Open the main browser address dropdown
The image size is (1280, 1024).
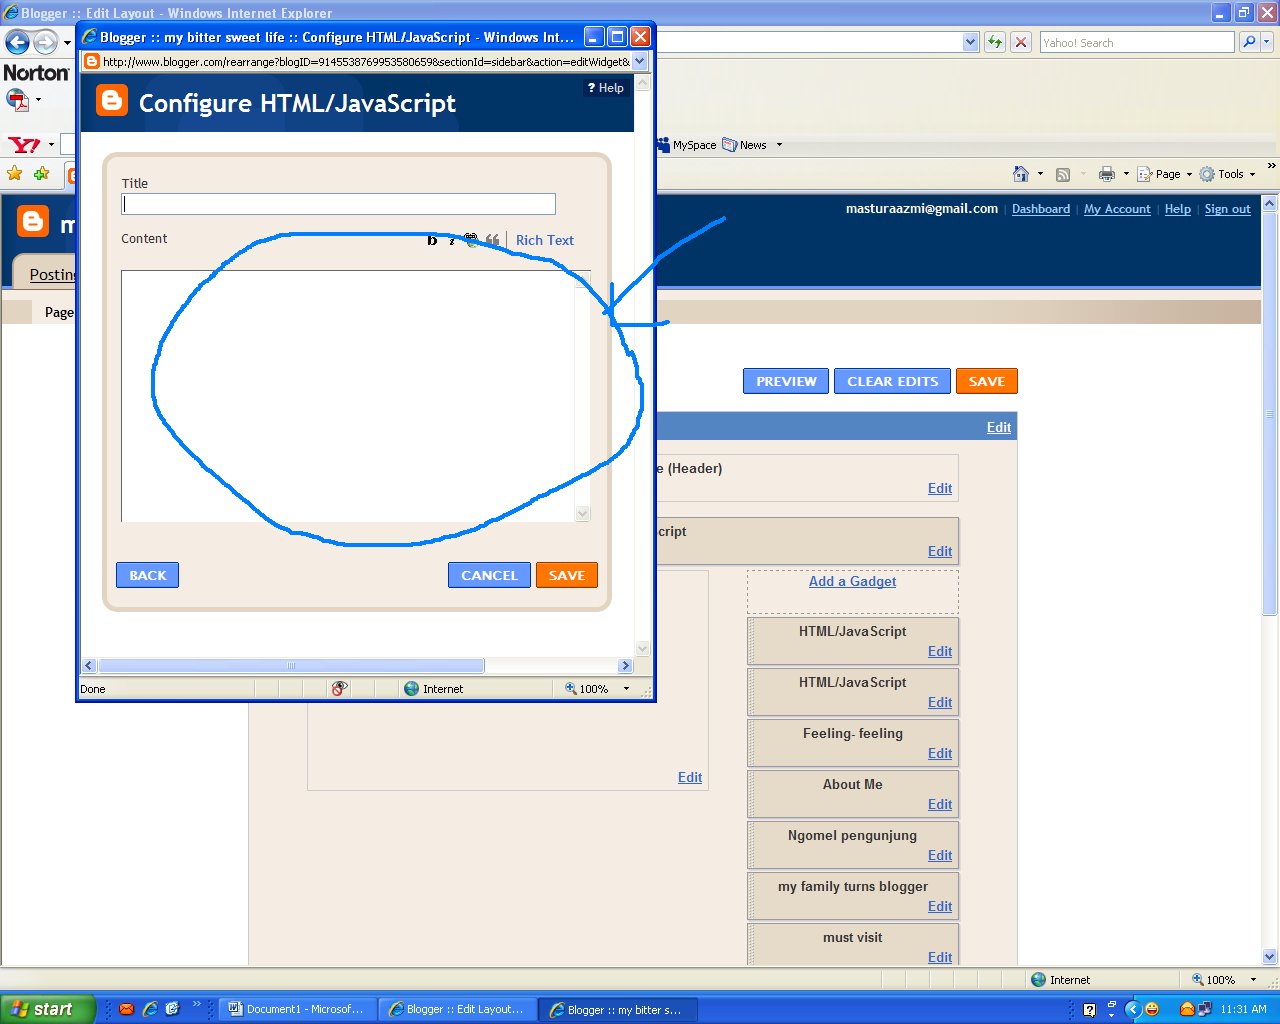[971, 42]
